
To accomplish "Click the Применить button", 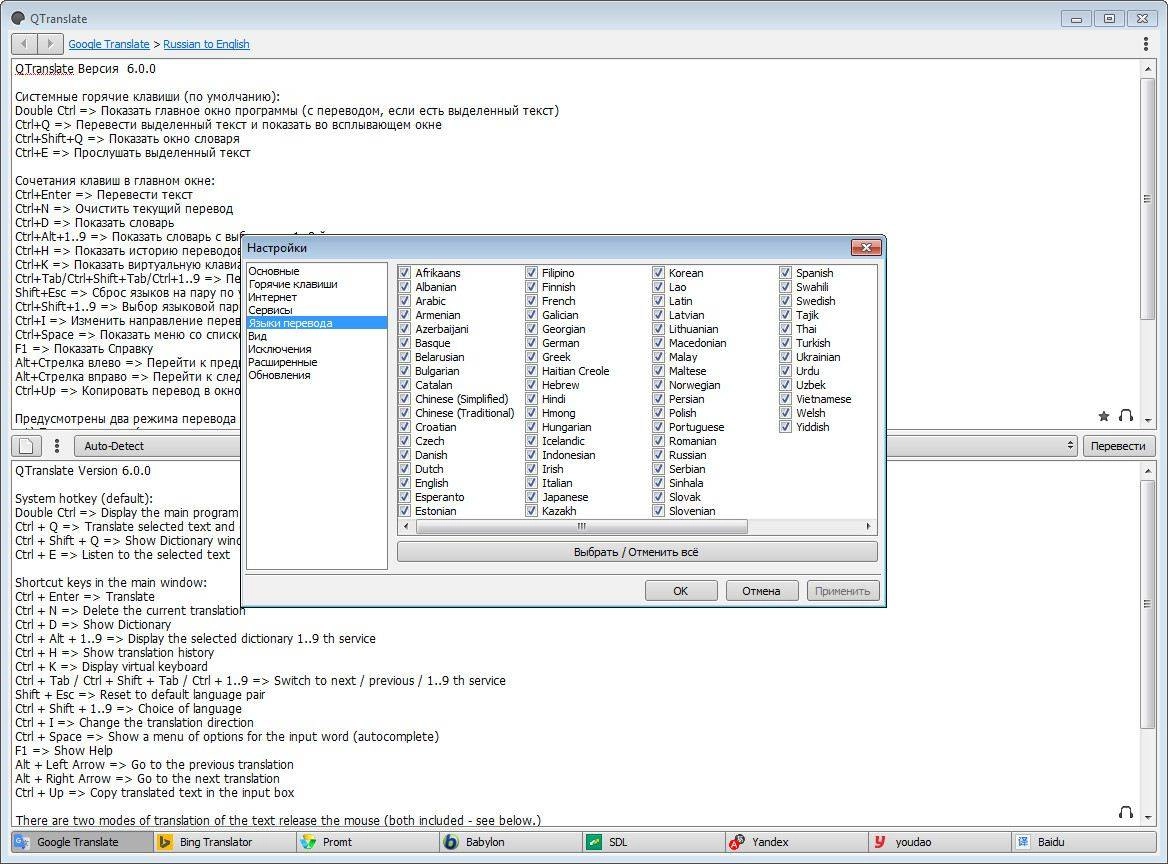I will [x=842, y=591].
